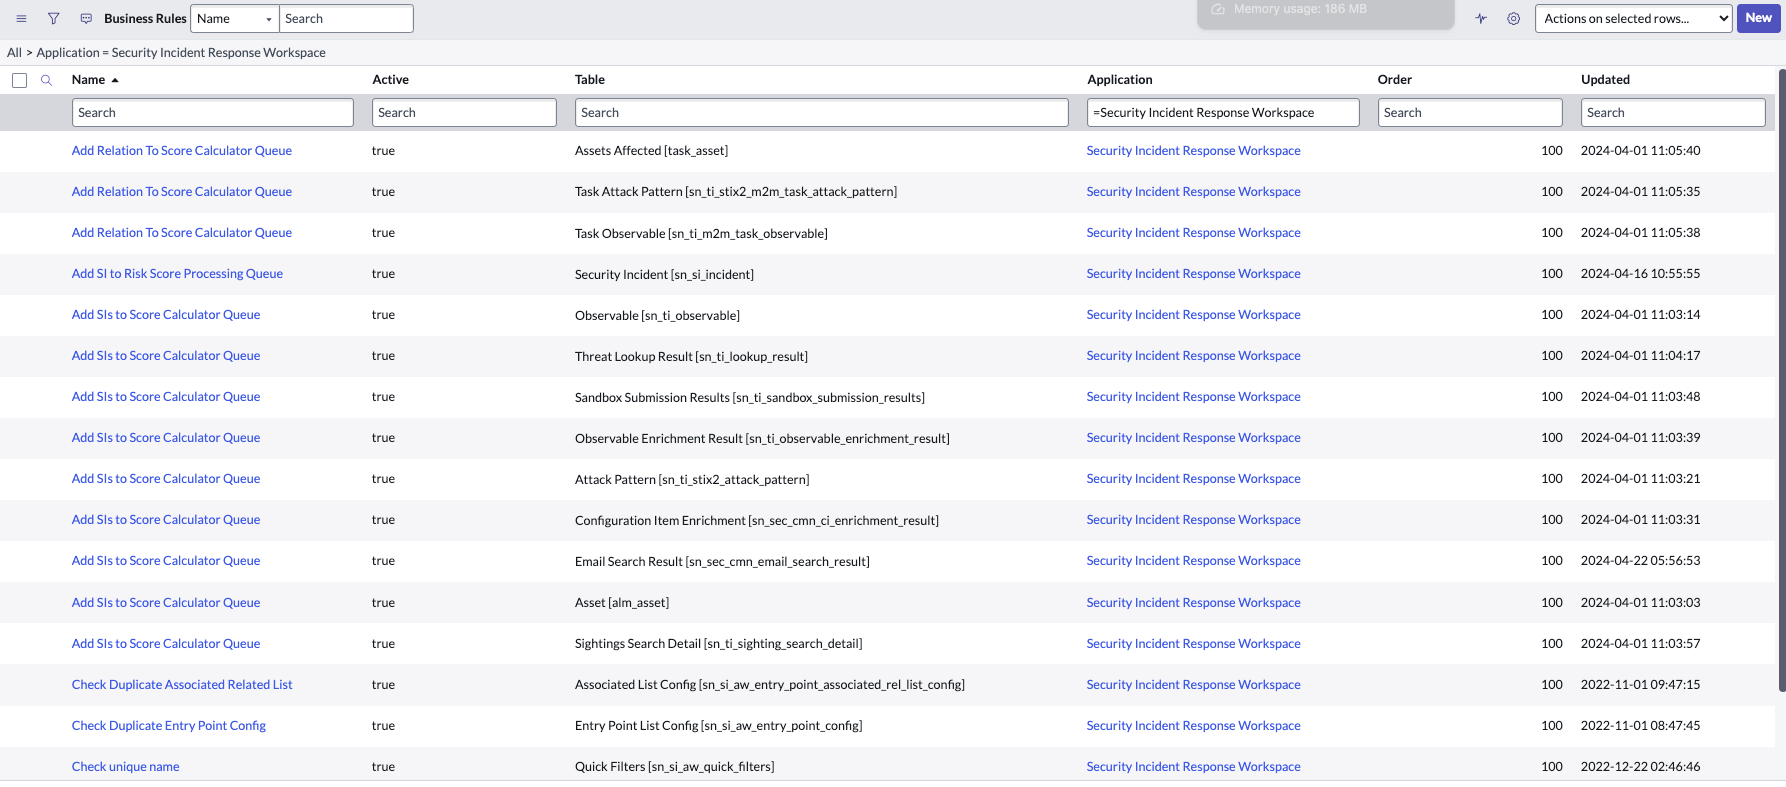Click the Email Search Result table cell
The image size is (1786, 787).
pos(723,562)
